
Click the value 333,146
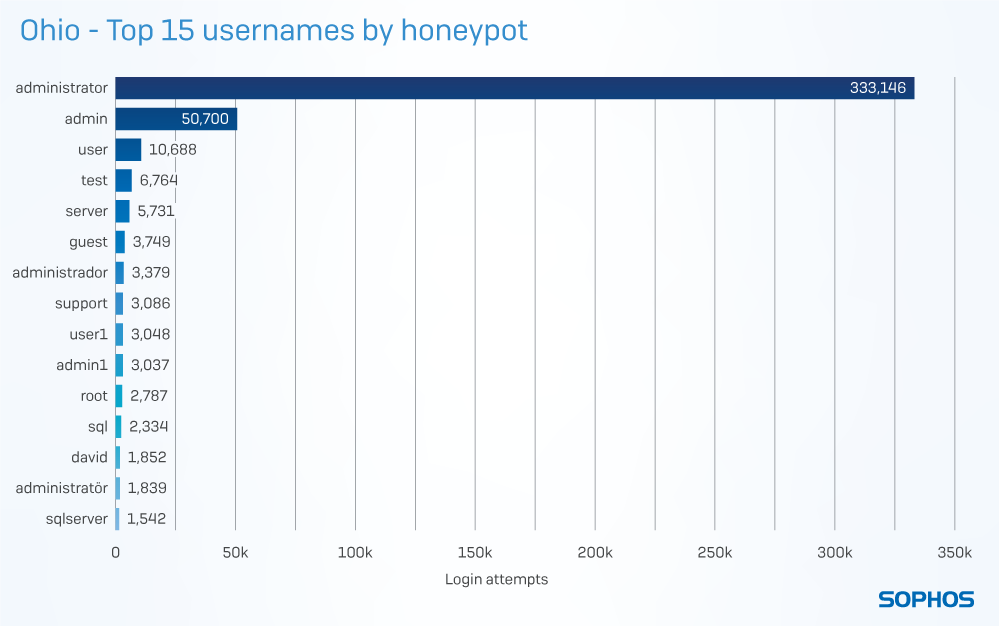(878, 88)
